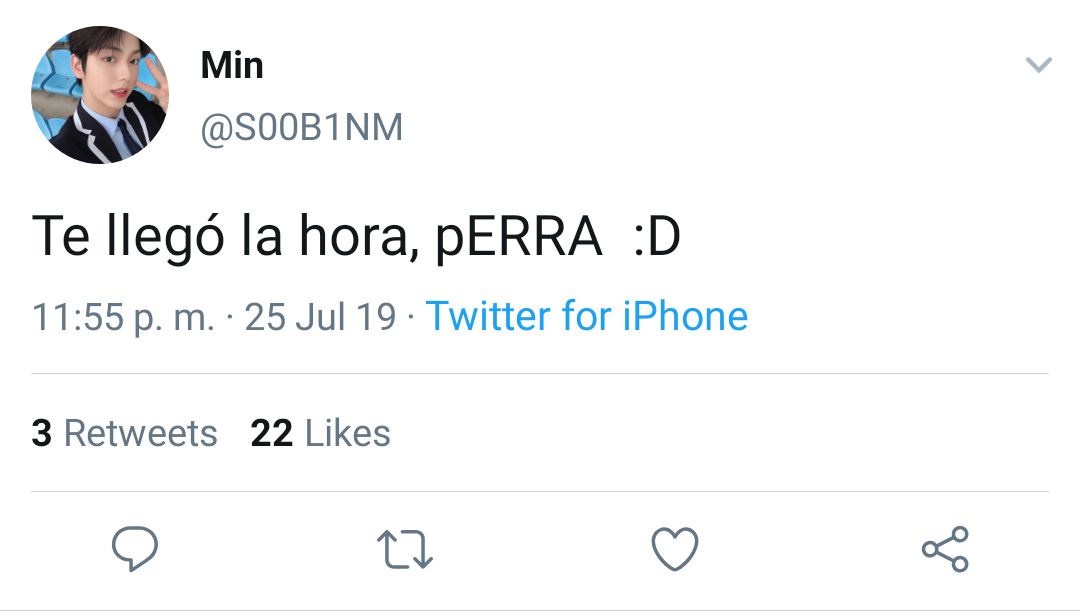Click the bold like count number 22
This screenshot has width=1080, height=616.
(272, 433)
